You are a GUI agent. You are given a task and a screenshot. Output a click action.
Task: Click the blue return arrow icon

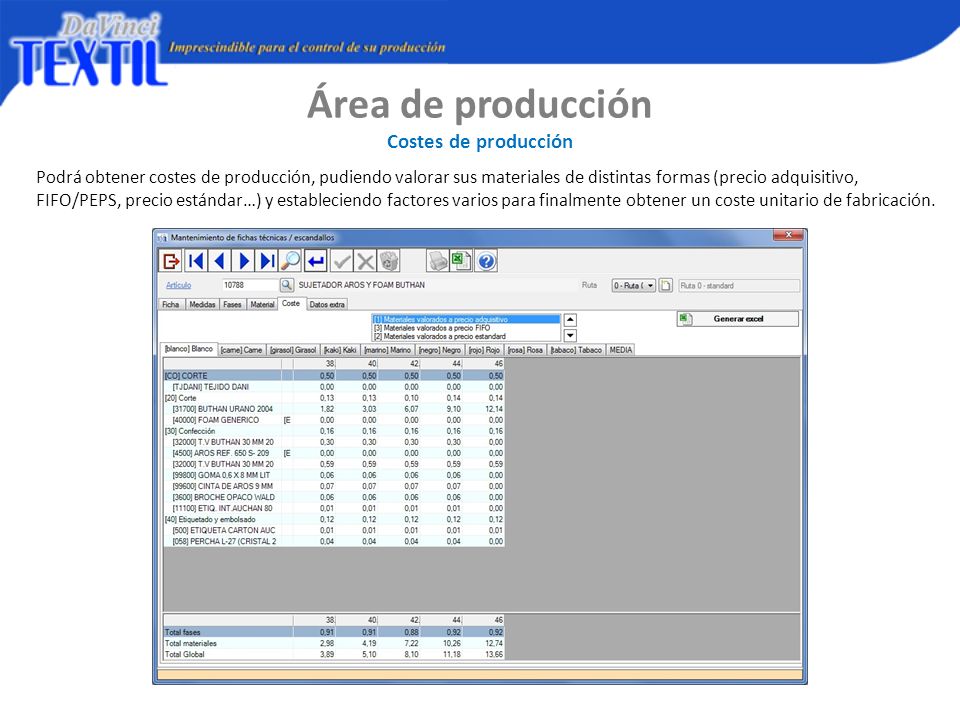(x=316, y=261)
